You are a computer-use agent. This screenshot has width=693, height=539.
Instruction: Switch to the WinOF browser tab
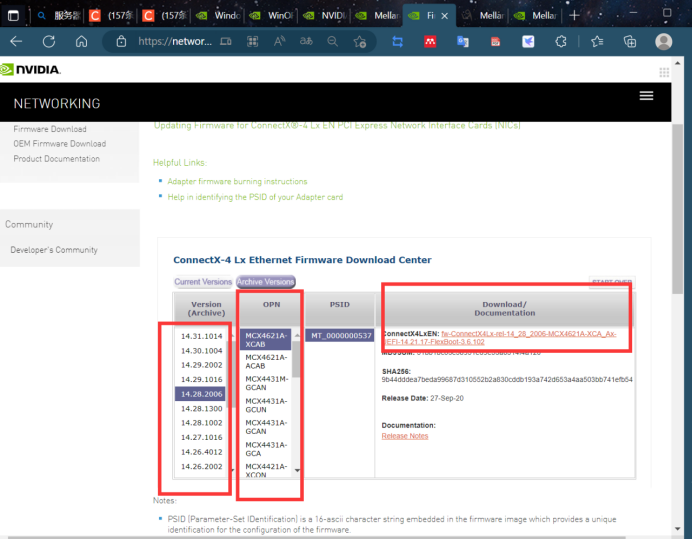(271, 16)
